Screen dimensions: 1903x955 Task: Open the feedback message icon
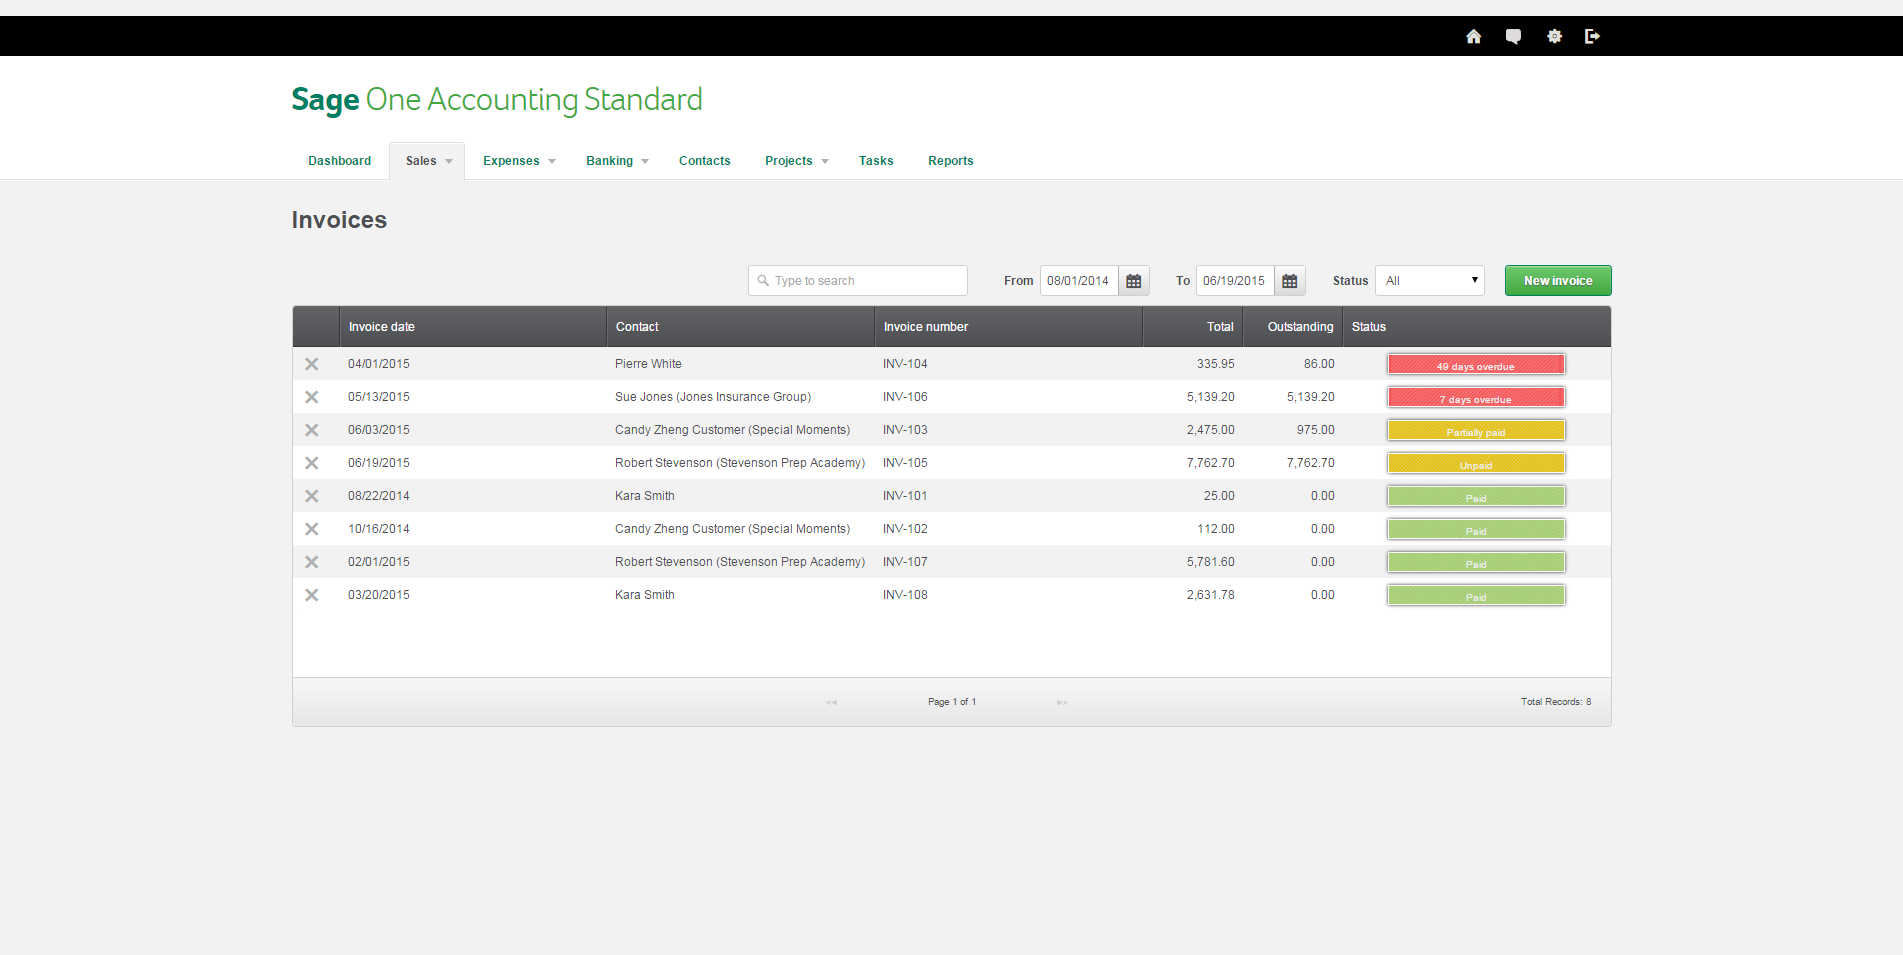click(x=1513, y=36)
